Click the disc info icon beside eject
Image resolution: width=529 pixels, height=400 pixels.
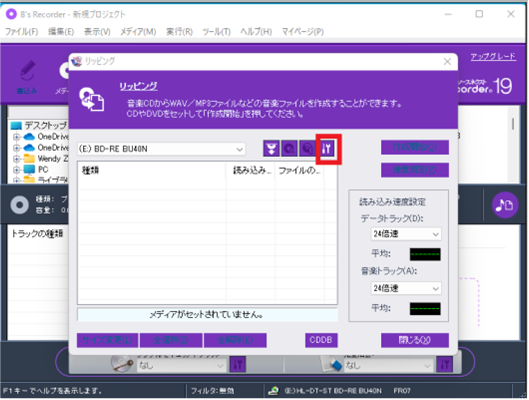tap(289, 149)
